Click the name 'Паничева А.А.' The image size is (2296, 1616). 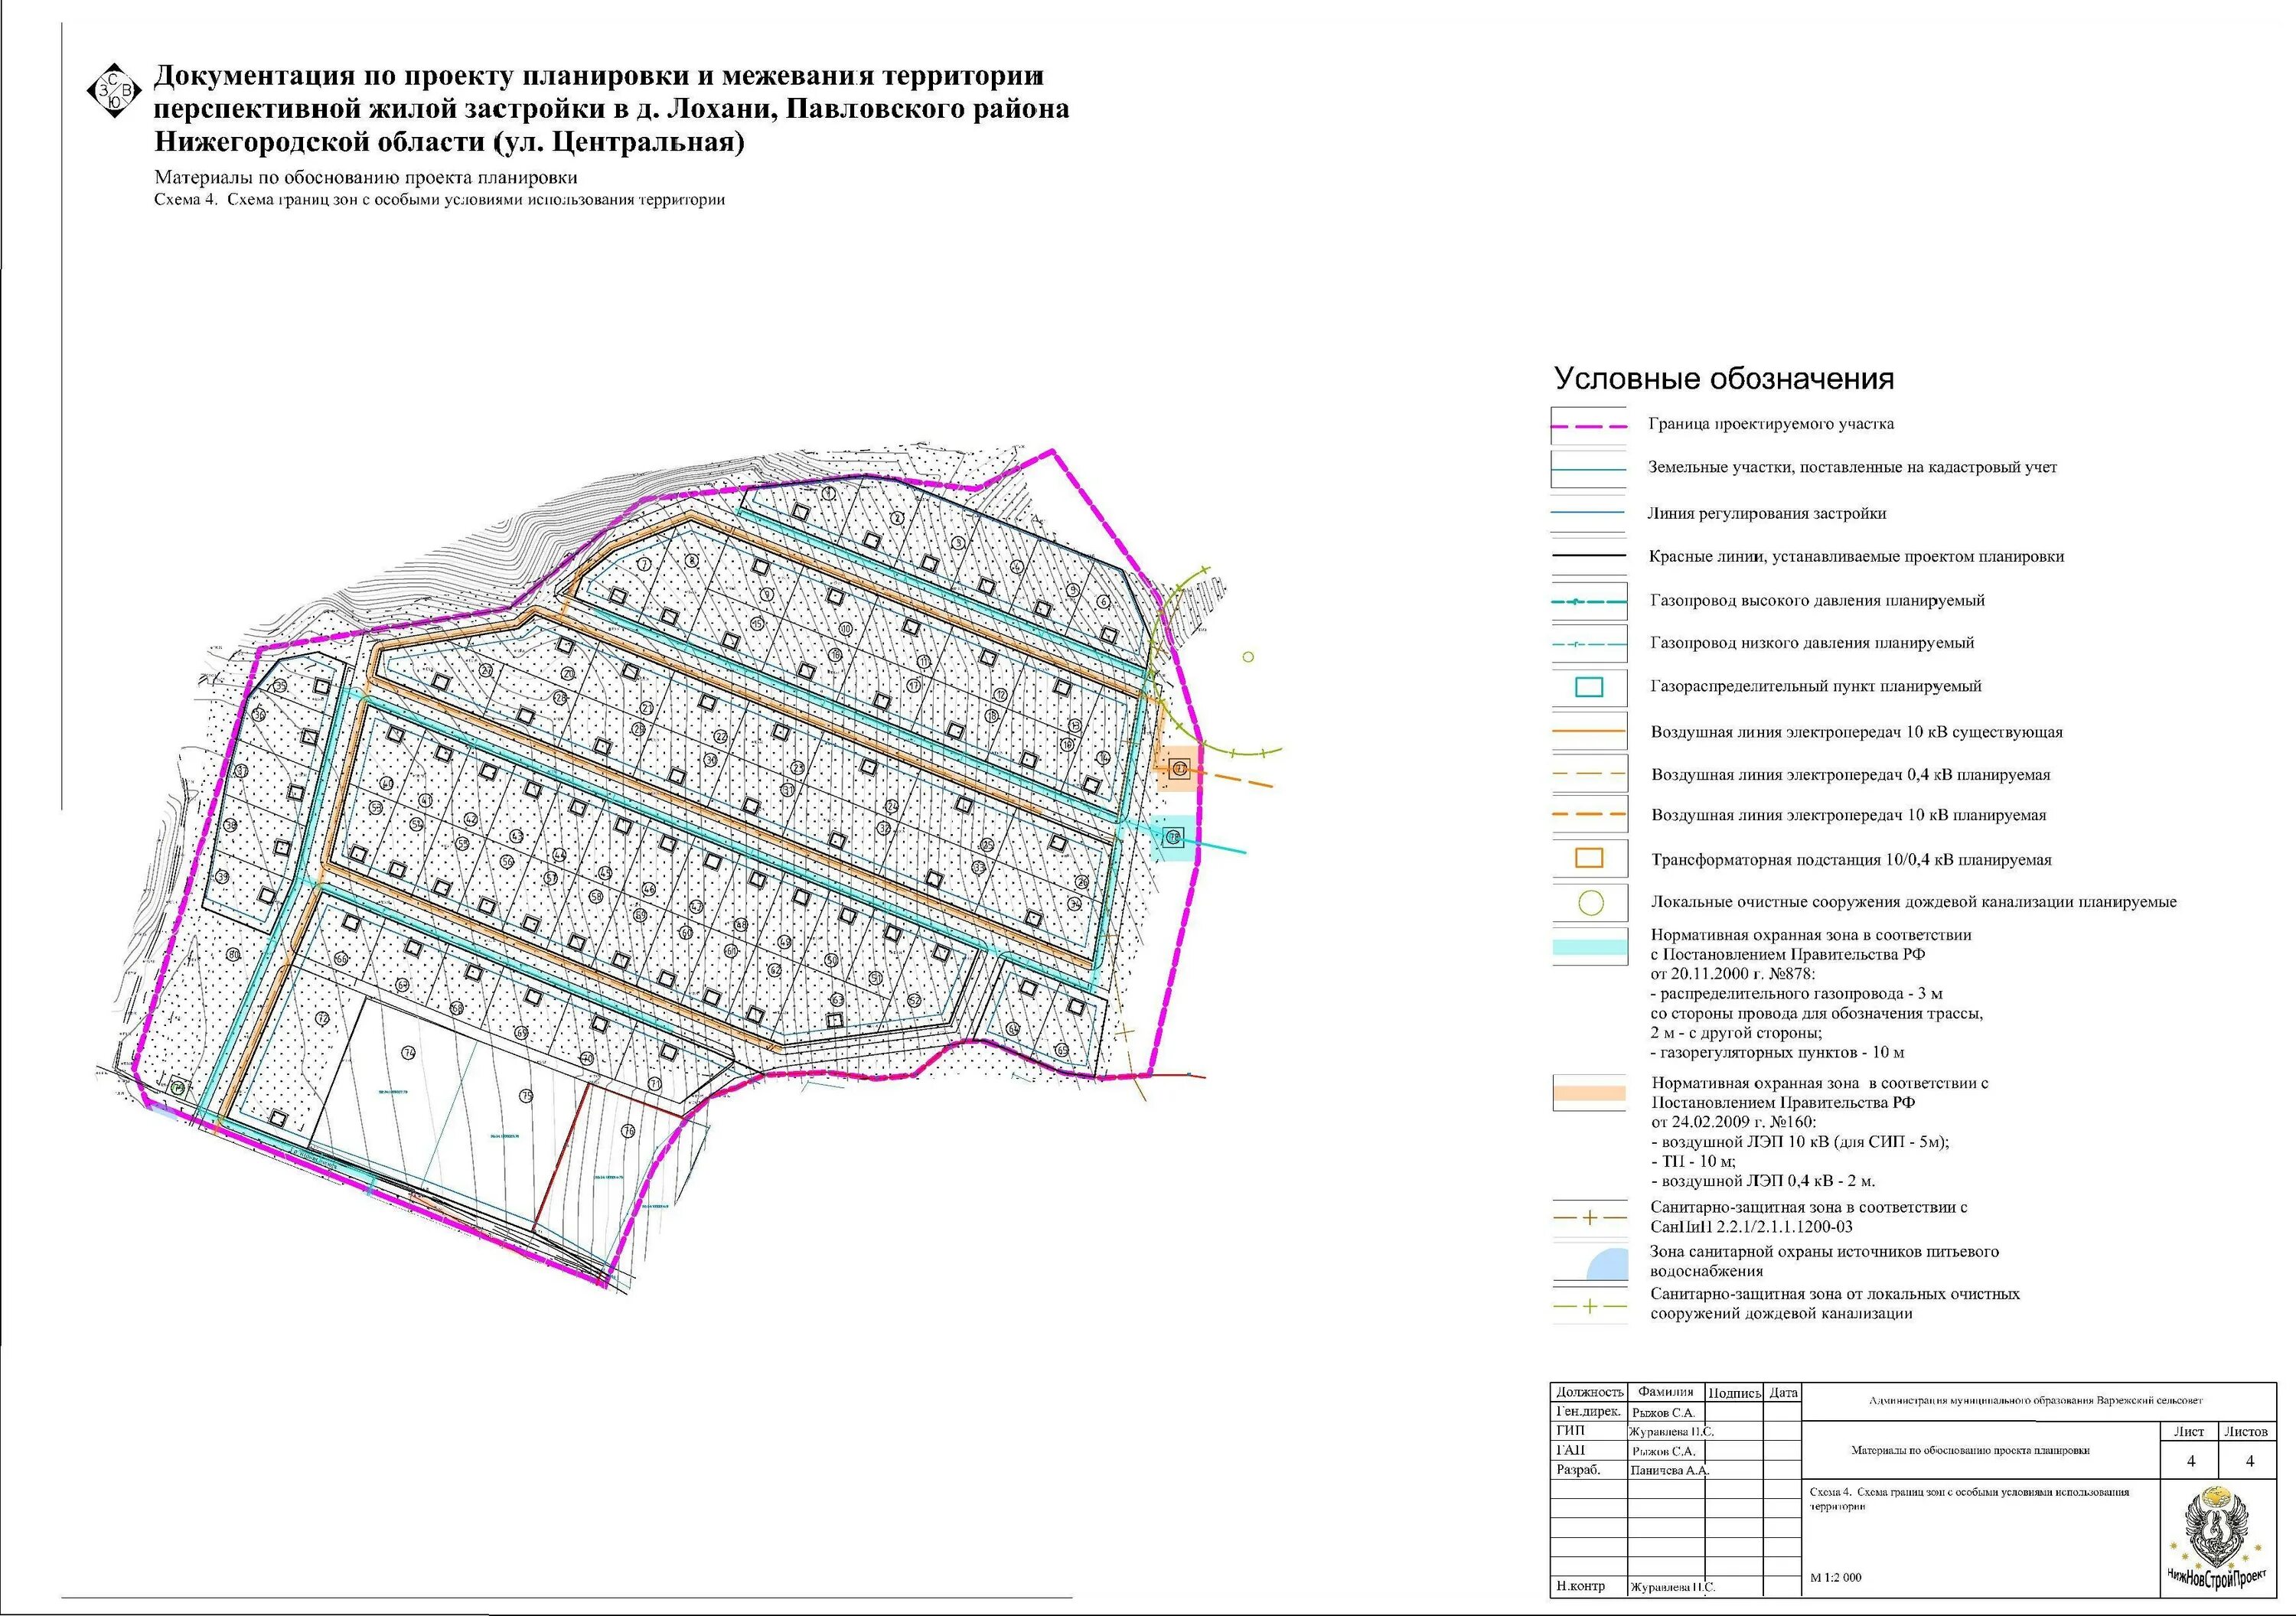(x=1669, y=1471)
